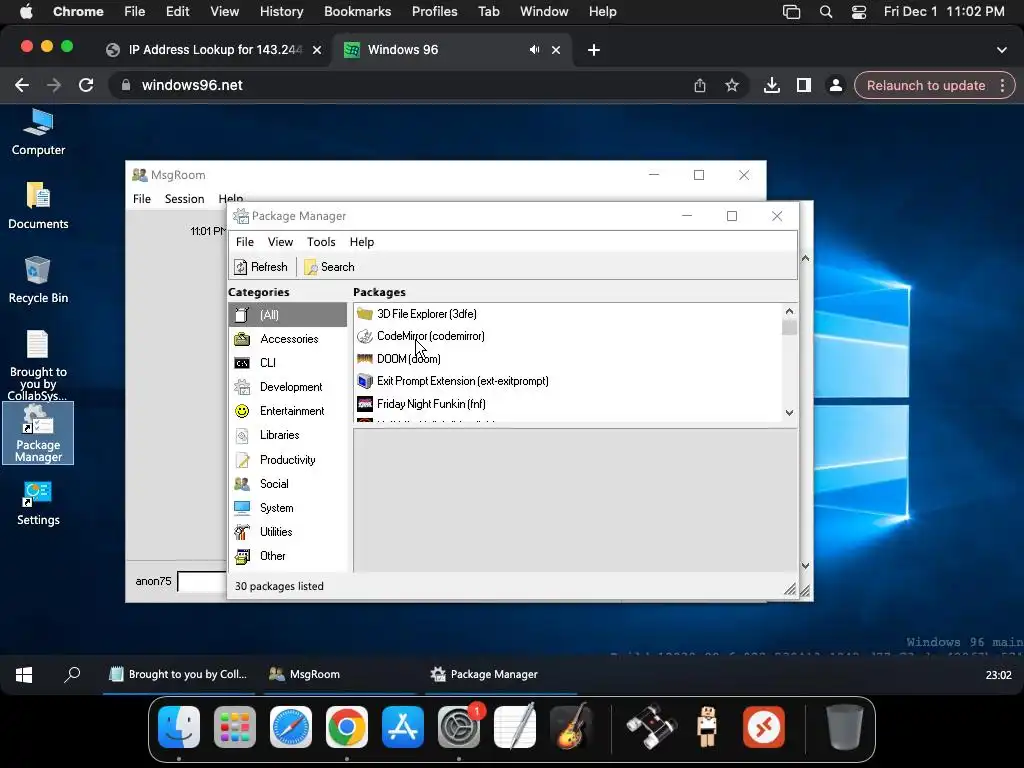
Task: Click the windows96.net address bar
Action: click(405, 86)
